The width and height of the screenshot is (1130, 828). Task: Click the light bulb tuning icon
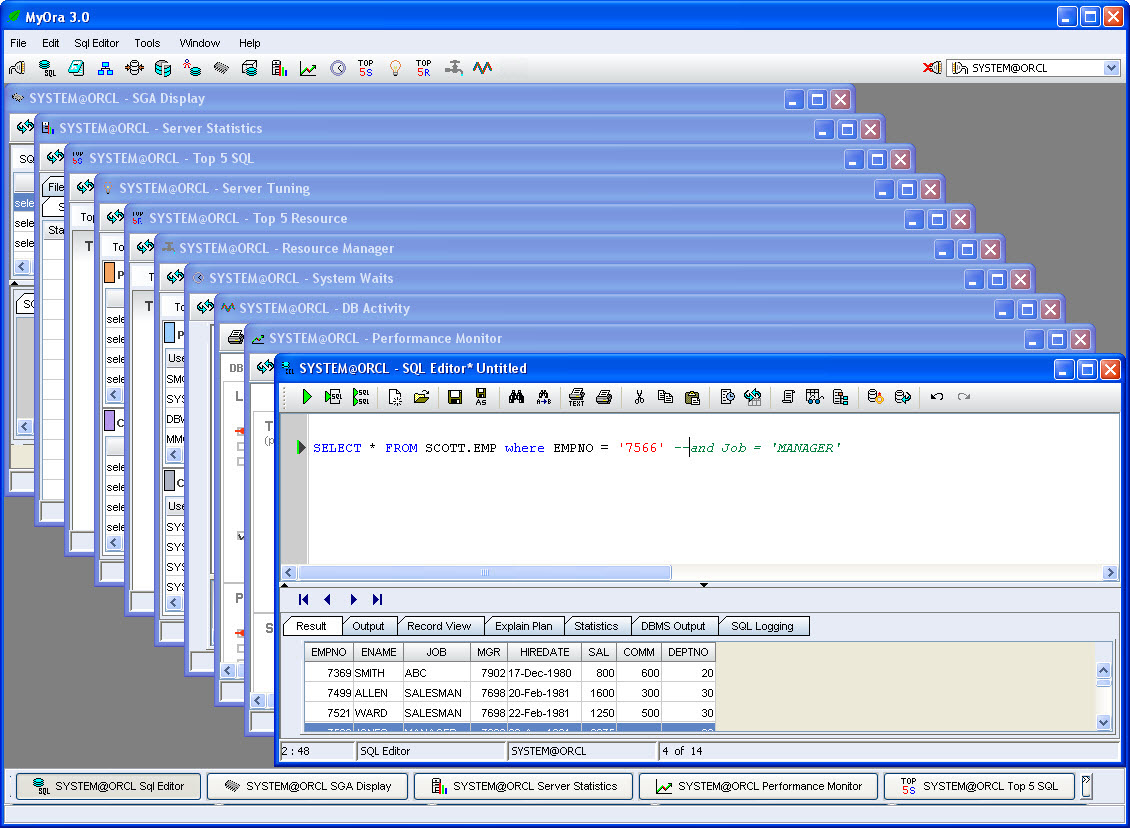pyautogui.click(x=395, y=68)
